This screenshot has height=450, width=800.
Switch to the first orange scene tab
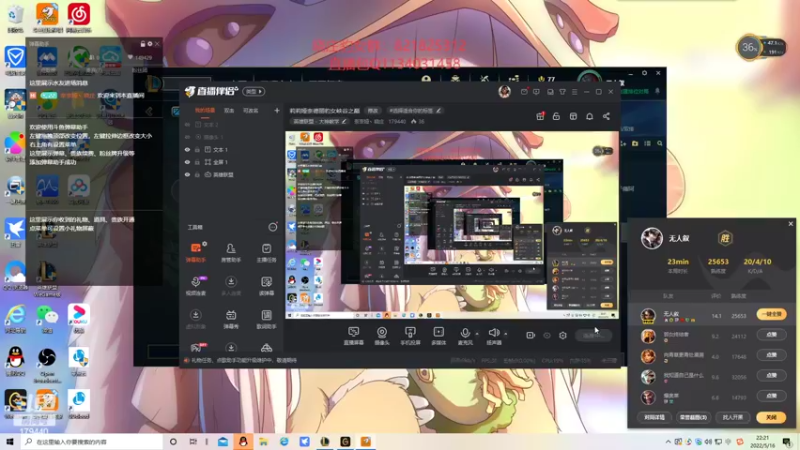point(205,110)
